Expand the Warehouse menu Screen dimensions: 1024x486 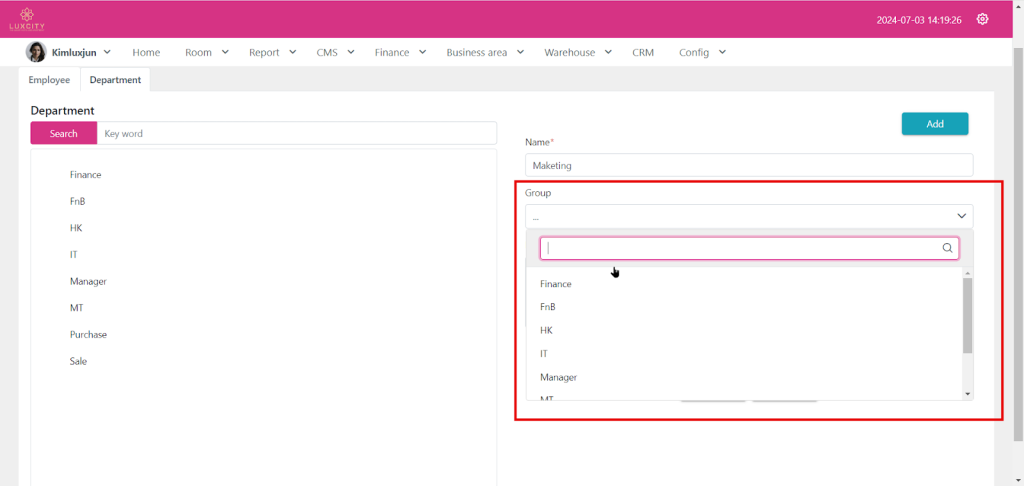point(577,52)
